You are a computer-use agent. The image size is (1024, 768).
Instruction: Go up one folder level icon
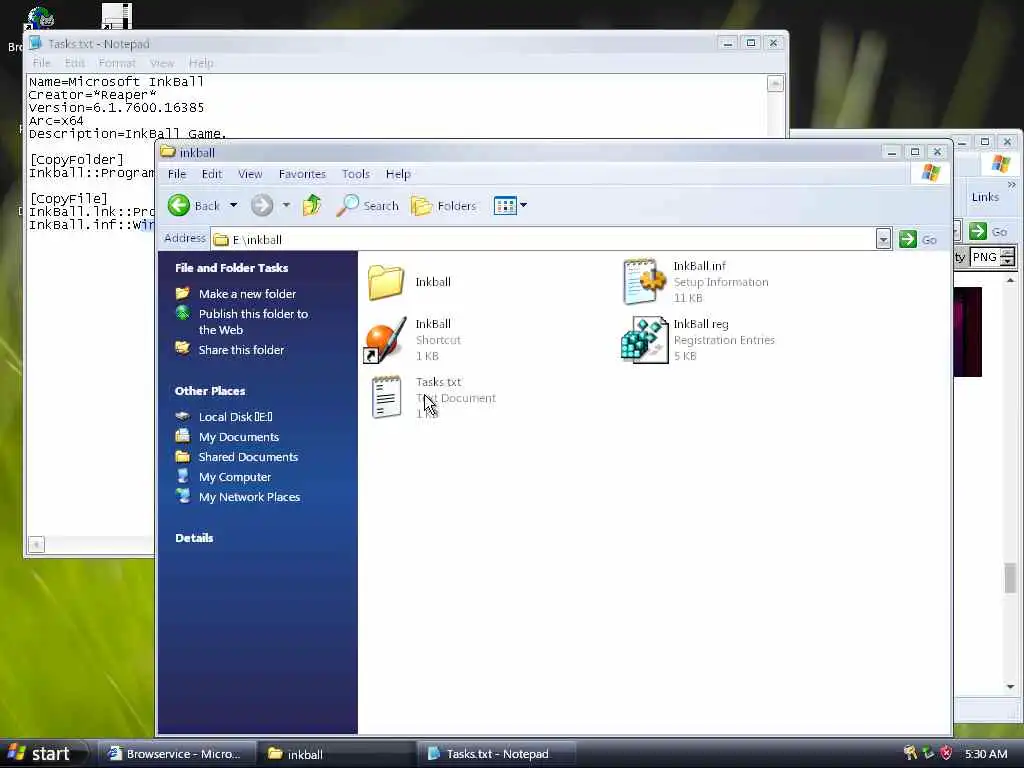(312, 206)
